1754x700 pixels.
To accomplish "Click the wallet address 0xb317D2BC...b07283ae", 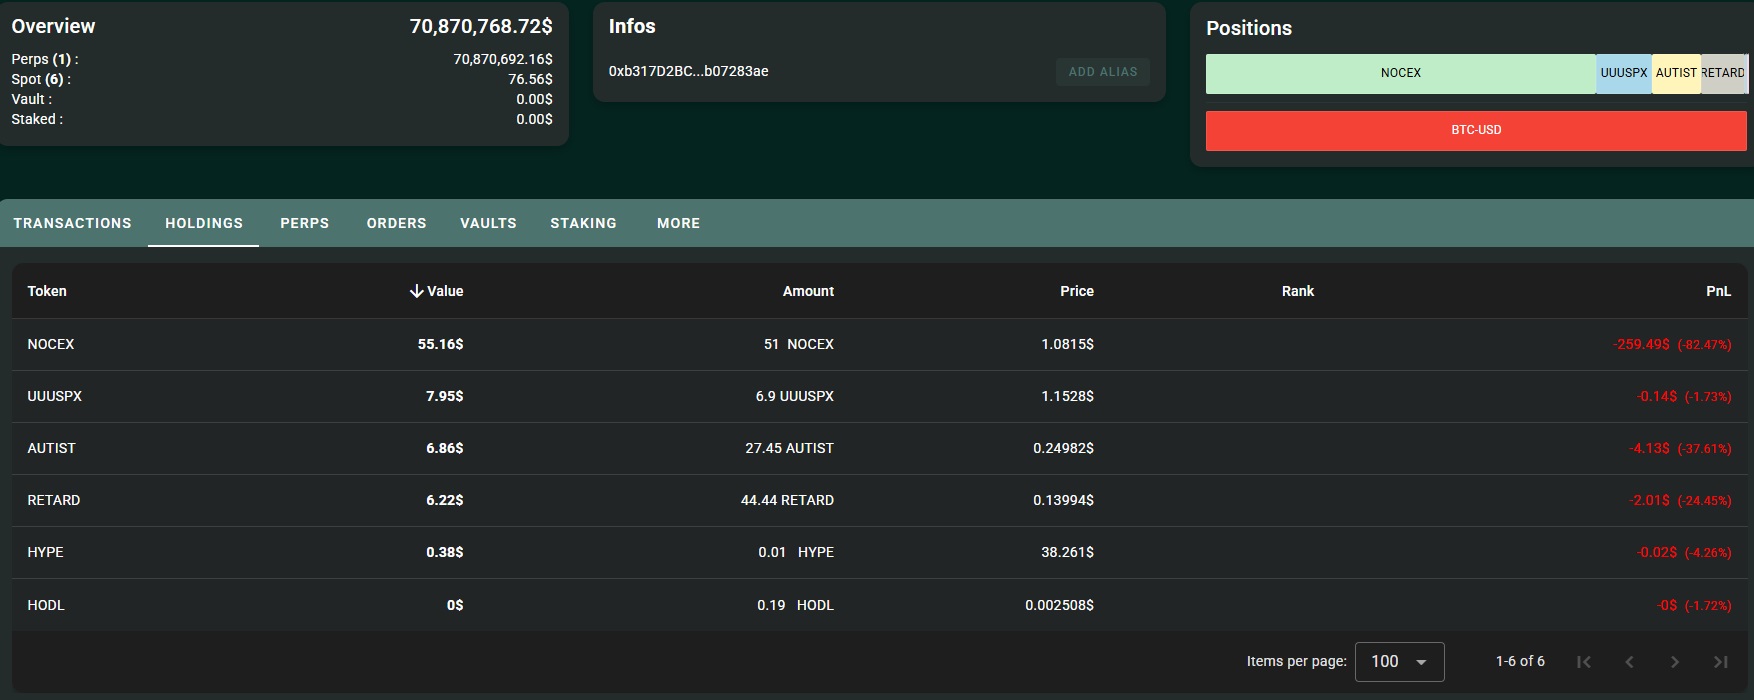I will click(x=688, y=71).
